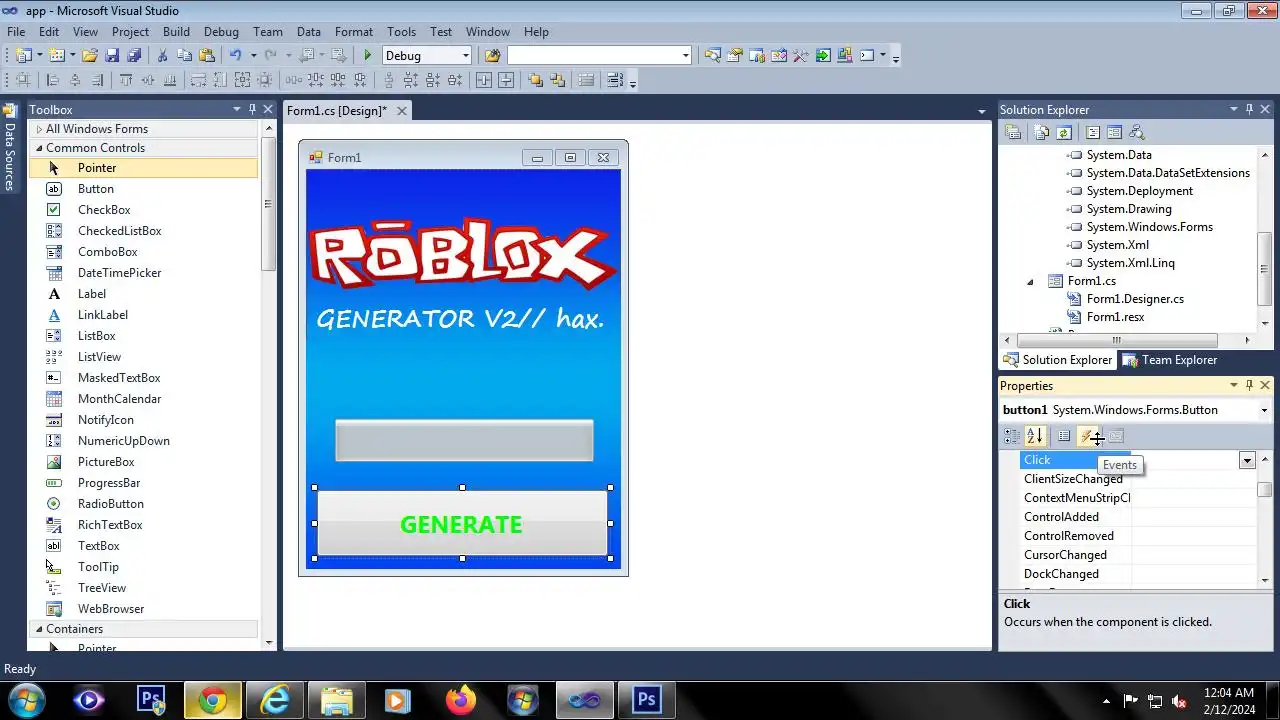1280x720 pixels.
Task: Open the Data Sources side tab
Action: tap(10, 150)
